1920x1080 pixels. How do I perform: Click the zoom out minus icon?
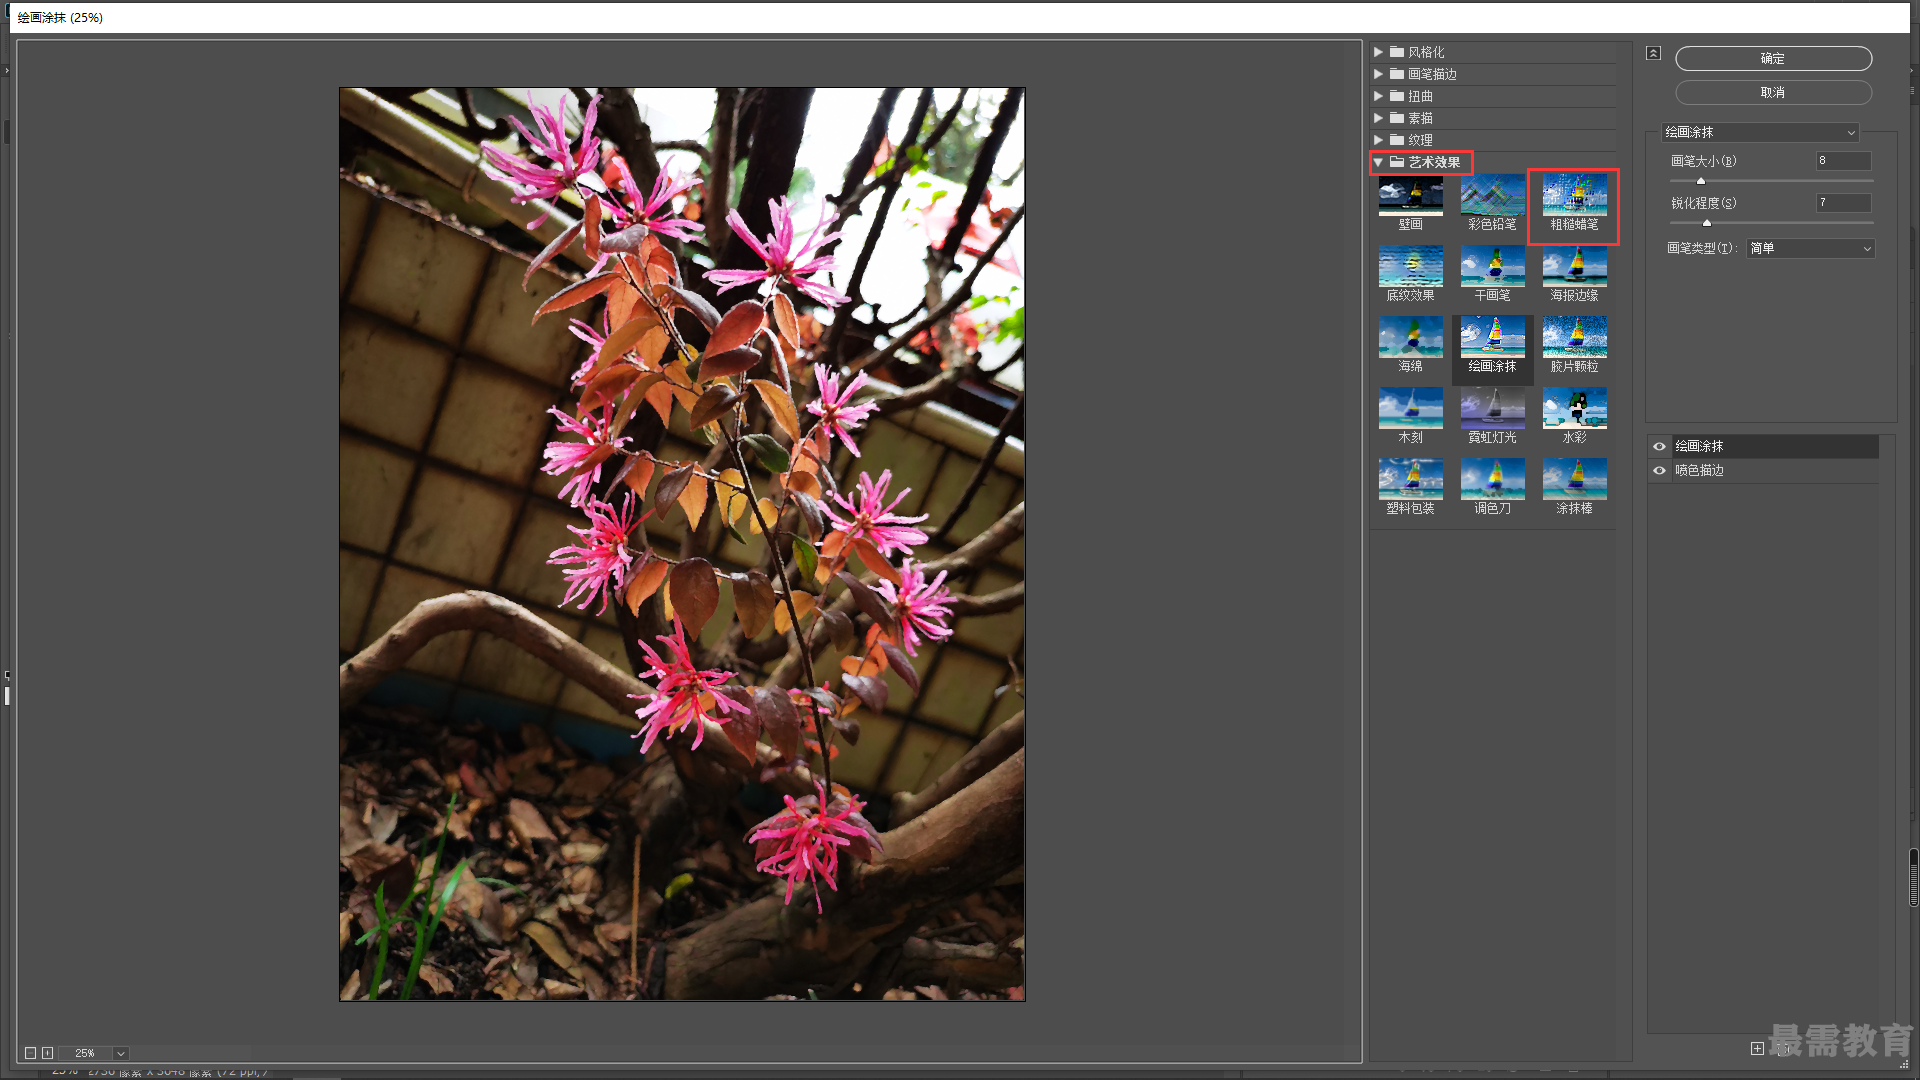pos(30,1053)
